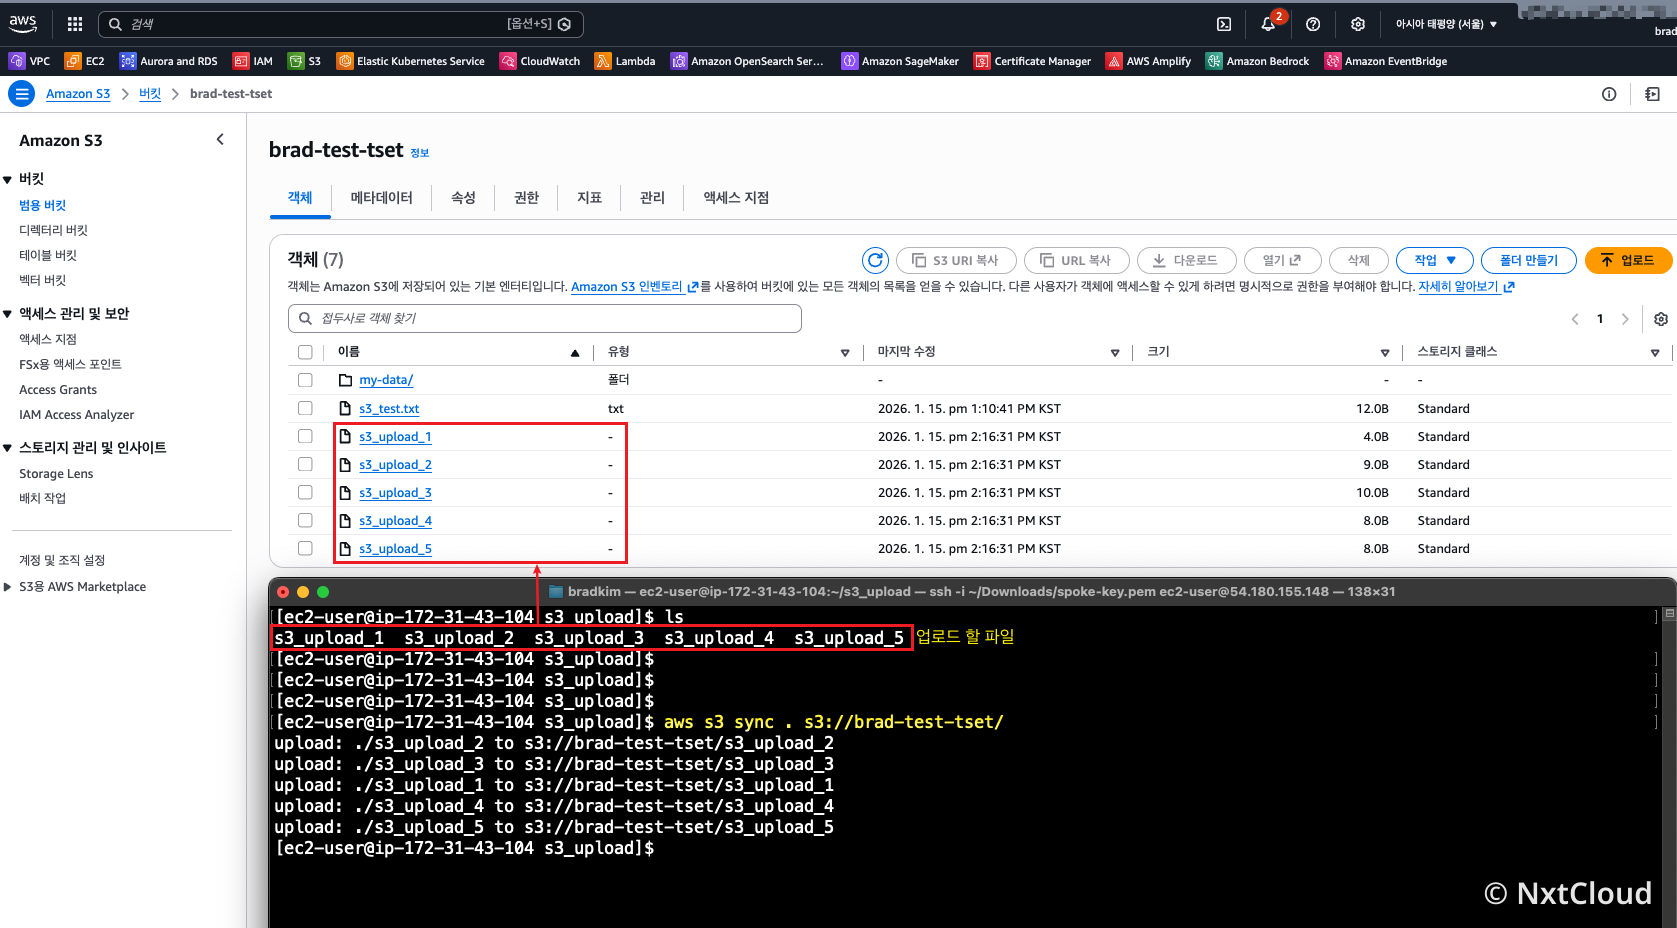Image resolution: width=1677 pixels, height=928 pixels.
Task: Focus the top AWS 검색 search bar
Action: coord(340,24)
